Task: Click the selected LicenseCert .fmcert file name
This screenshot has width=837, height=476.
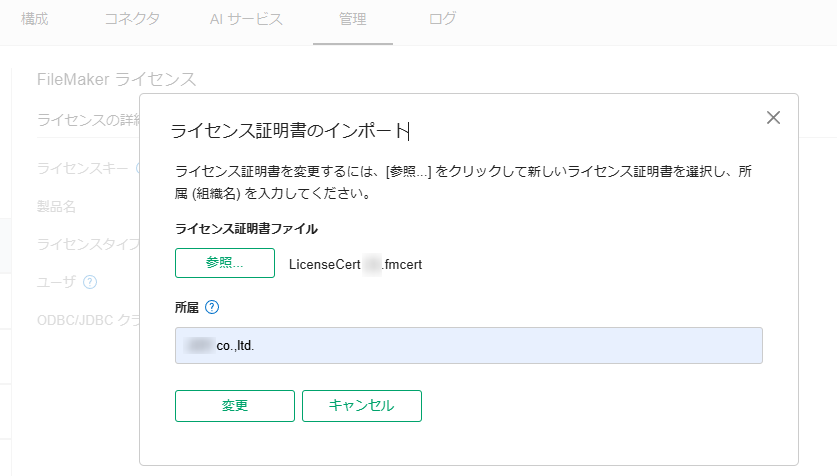Action: (x=355, y=264)
